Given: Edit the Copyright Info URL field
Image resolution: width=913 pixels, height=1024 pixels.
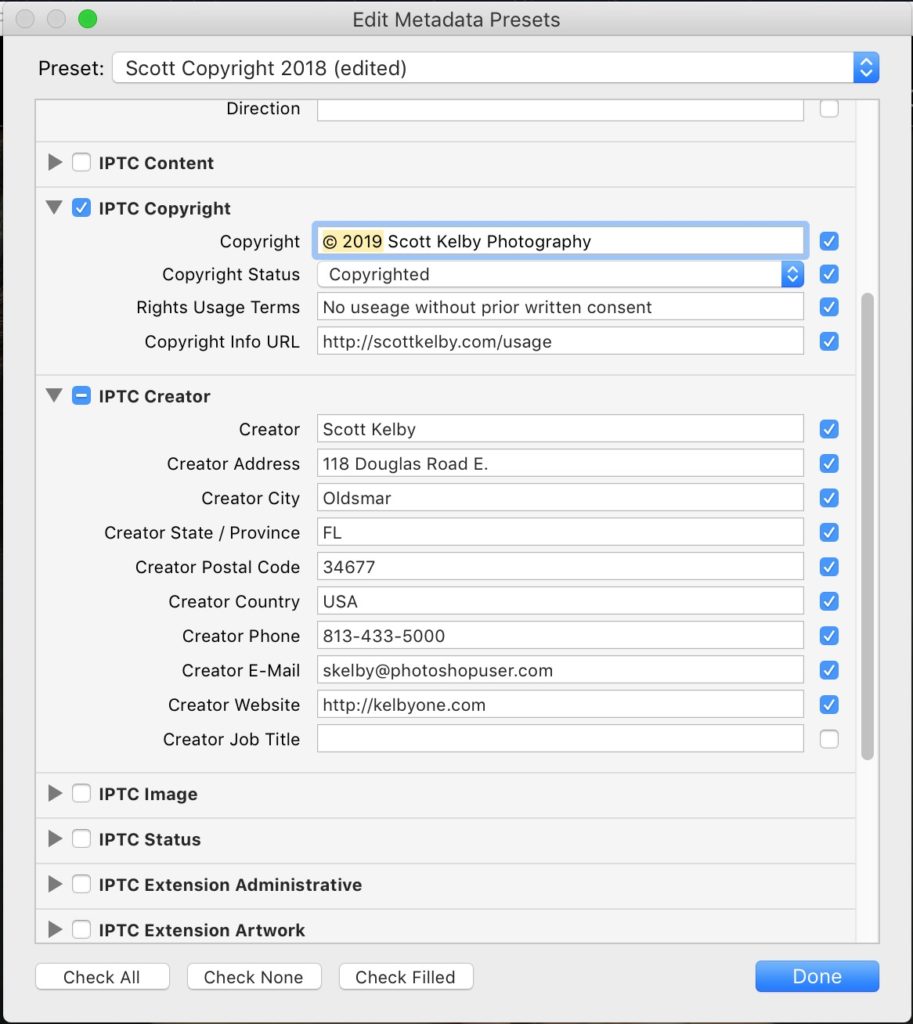Looking at the screenshot, I should click(560, 342).
